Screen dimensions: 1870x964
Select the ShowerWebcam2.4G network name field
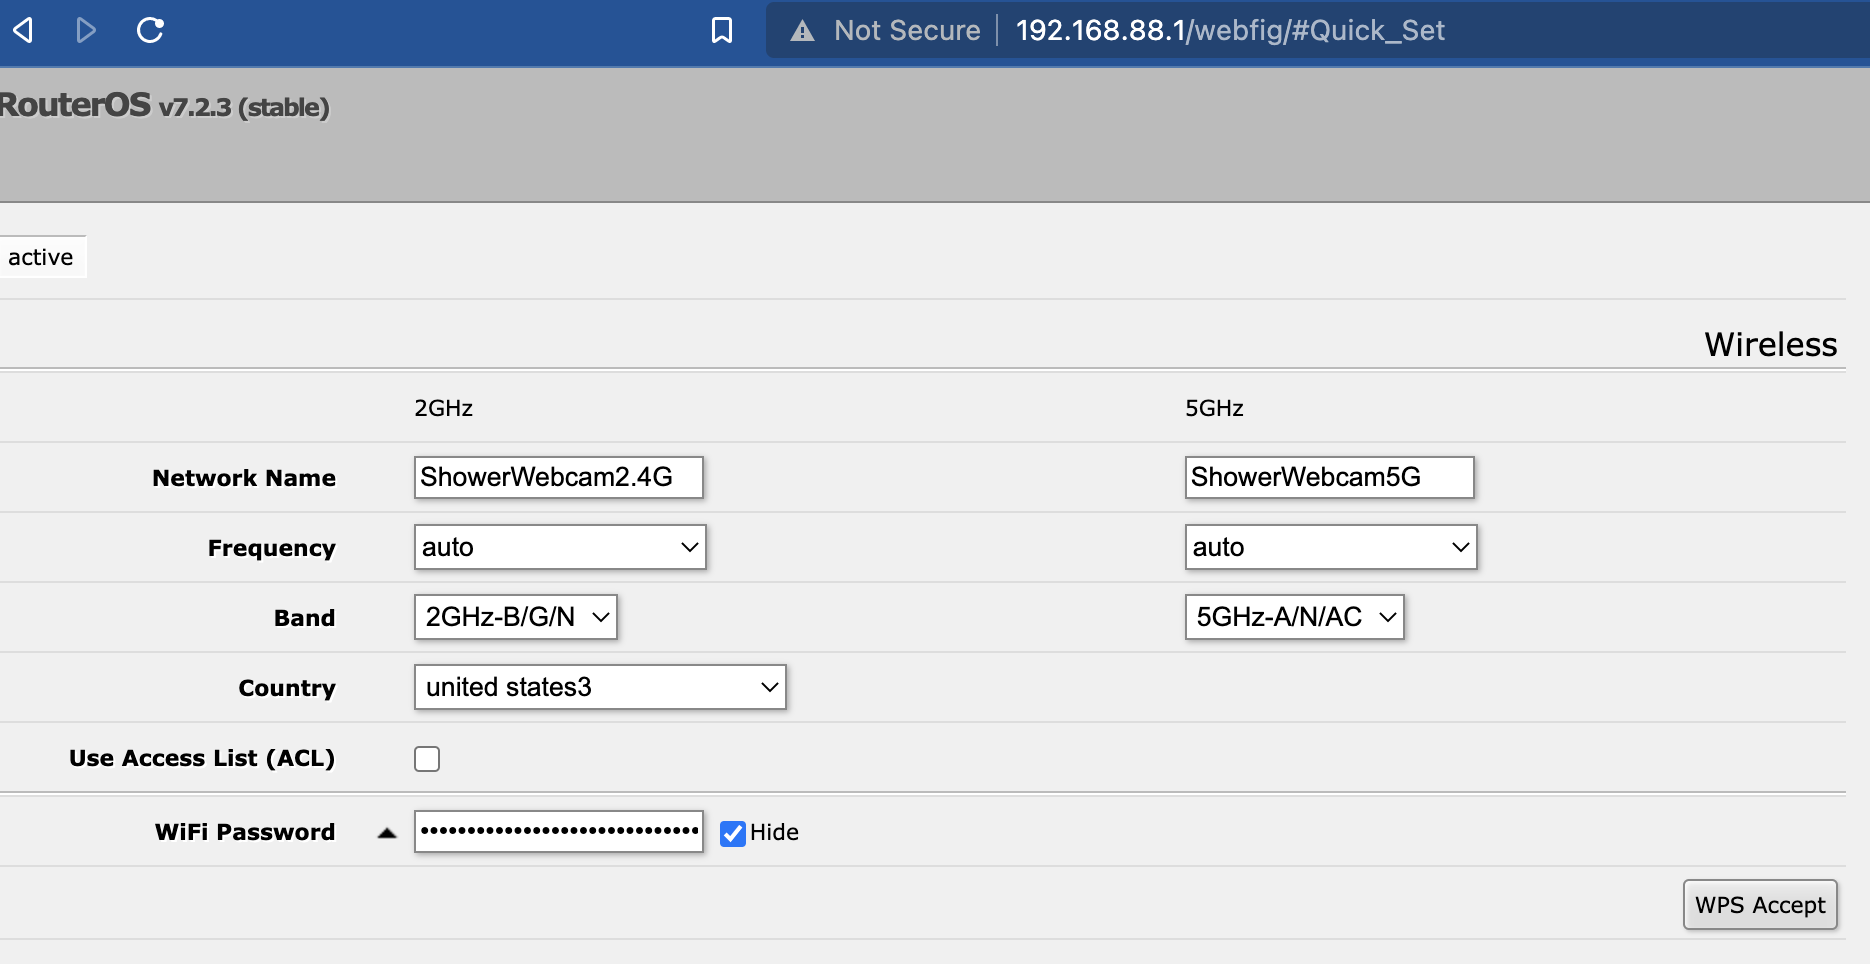[558, 477]
